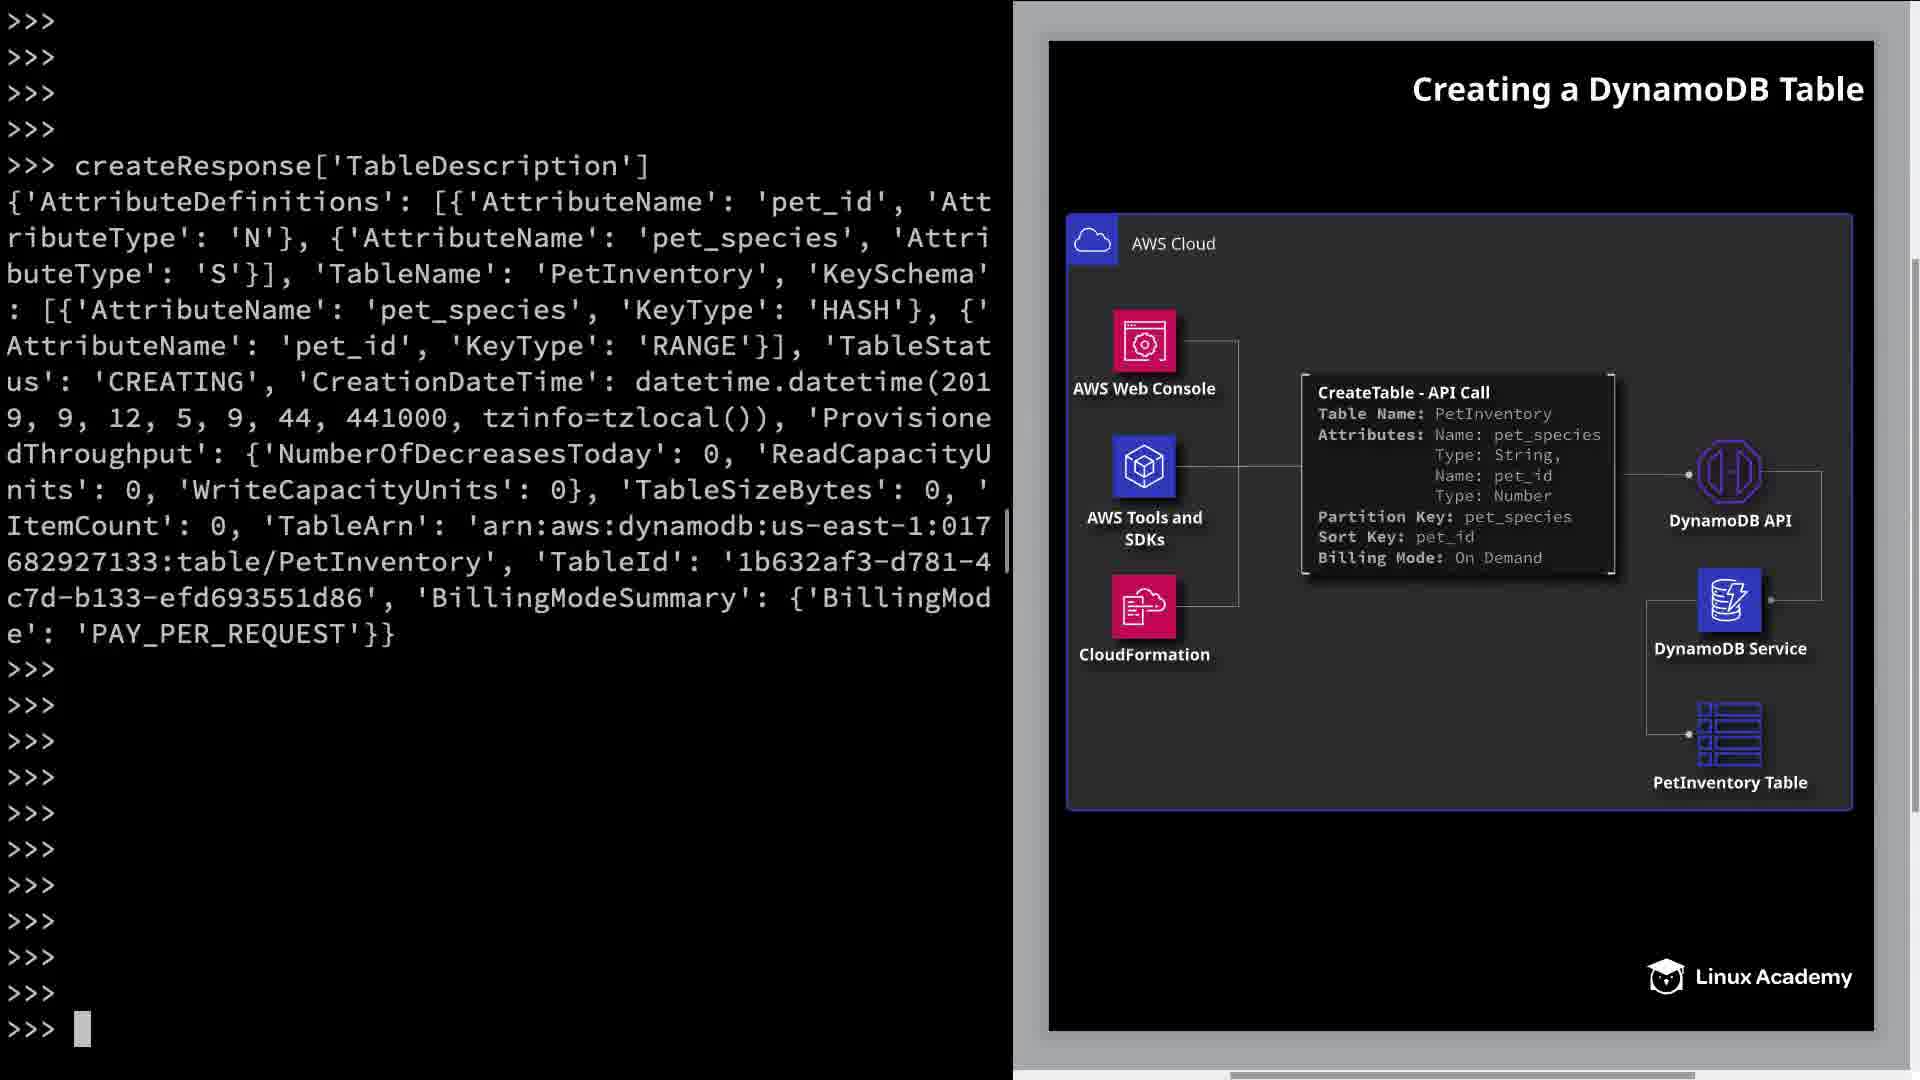This screenshot has width=1920, height=1080.
Task: Select the PetInventory Table icon
Action: pos(1729,734)
